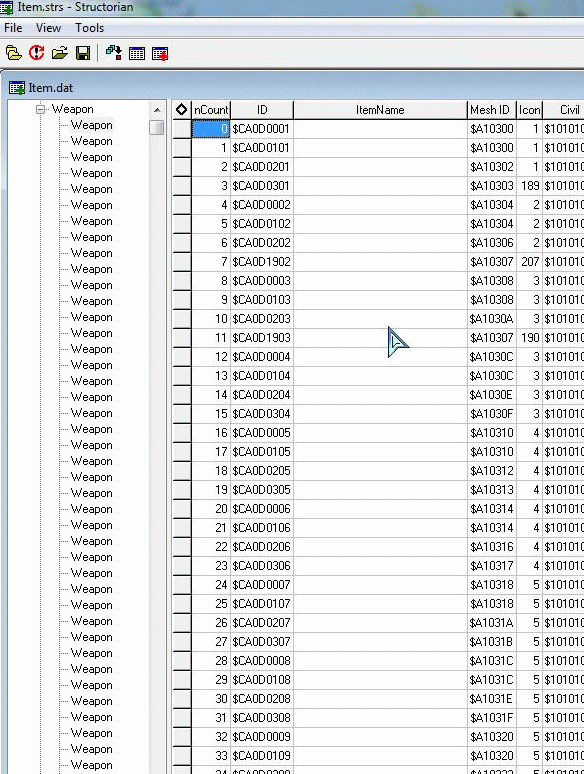The width and height of the screenshot is (584, 774).
Task: Click the plain table grid toolbar icon
Action: point(137,53)
